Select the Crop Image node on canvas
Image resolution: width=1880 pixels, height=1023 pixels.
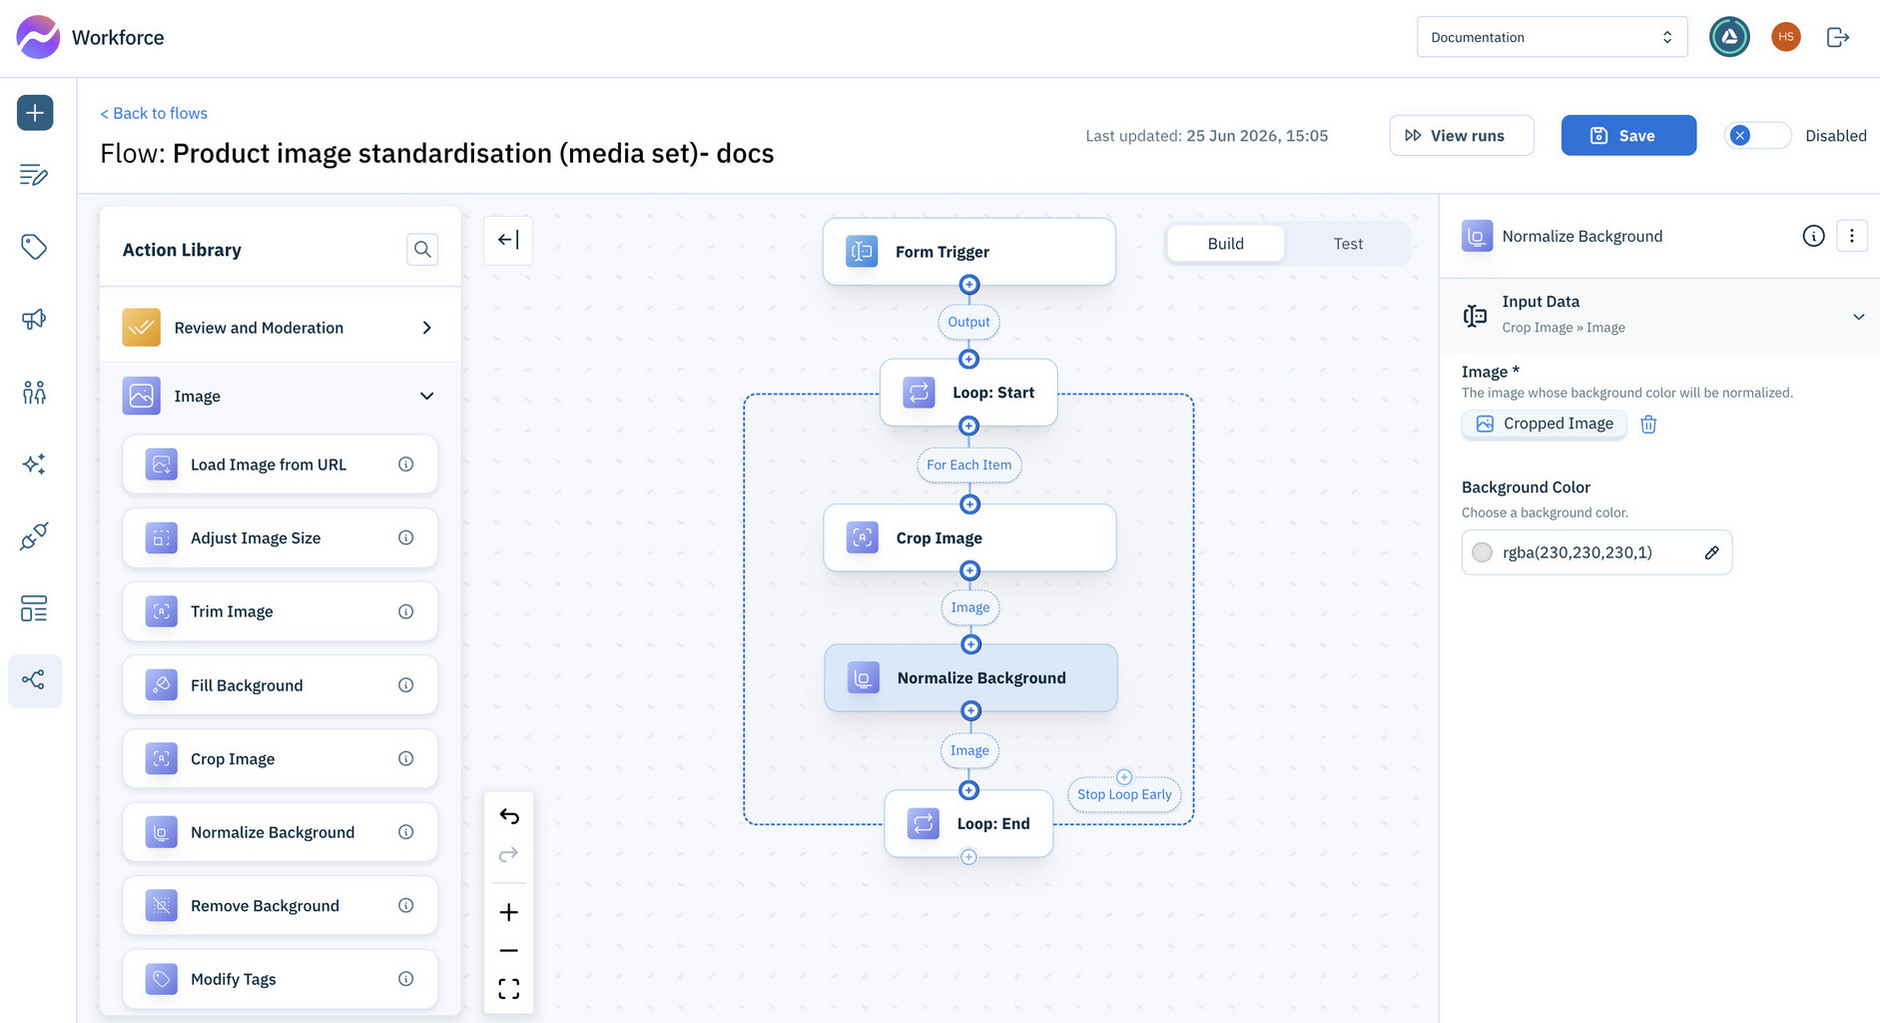(969, 537)
